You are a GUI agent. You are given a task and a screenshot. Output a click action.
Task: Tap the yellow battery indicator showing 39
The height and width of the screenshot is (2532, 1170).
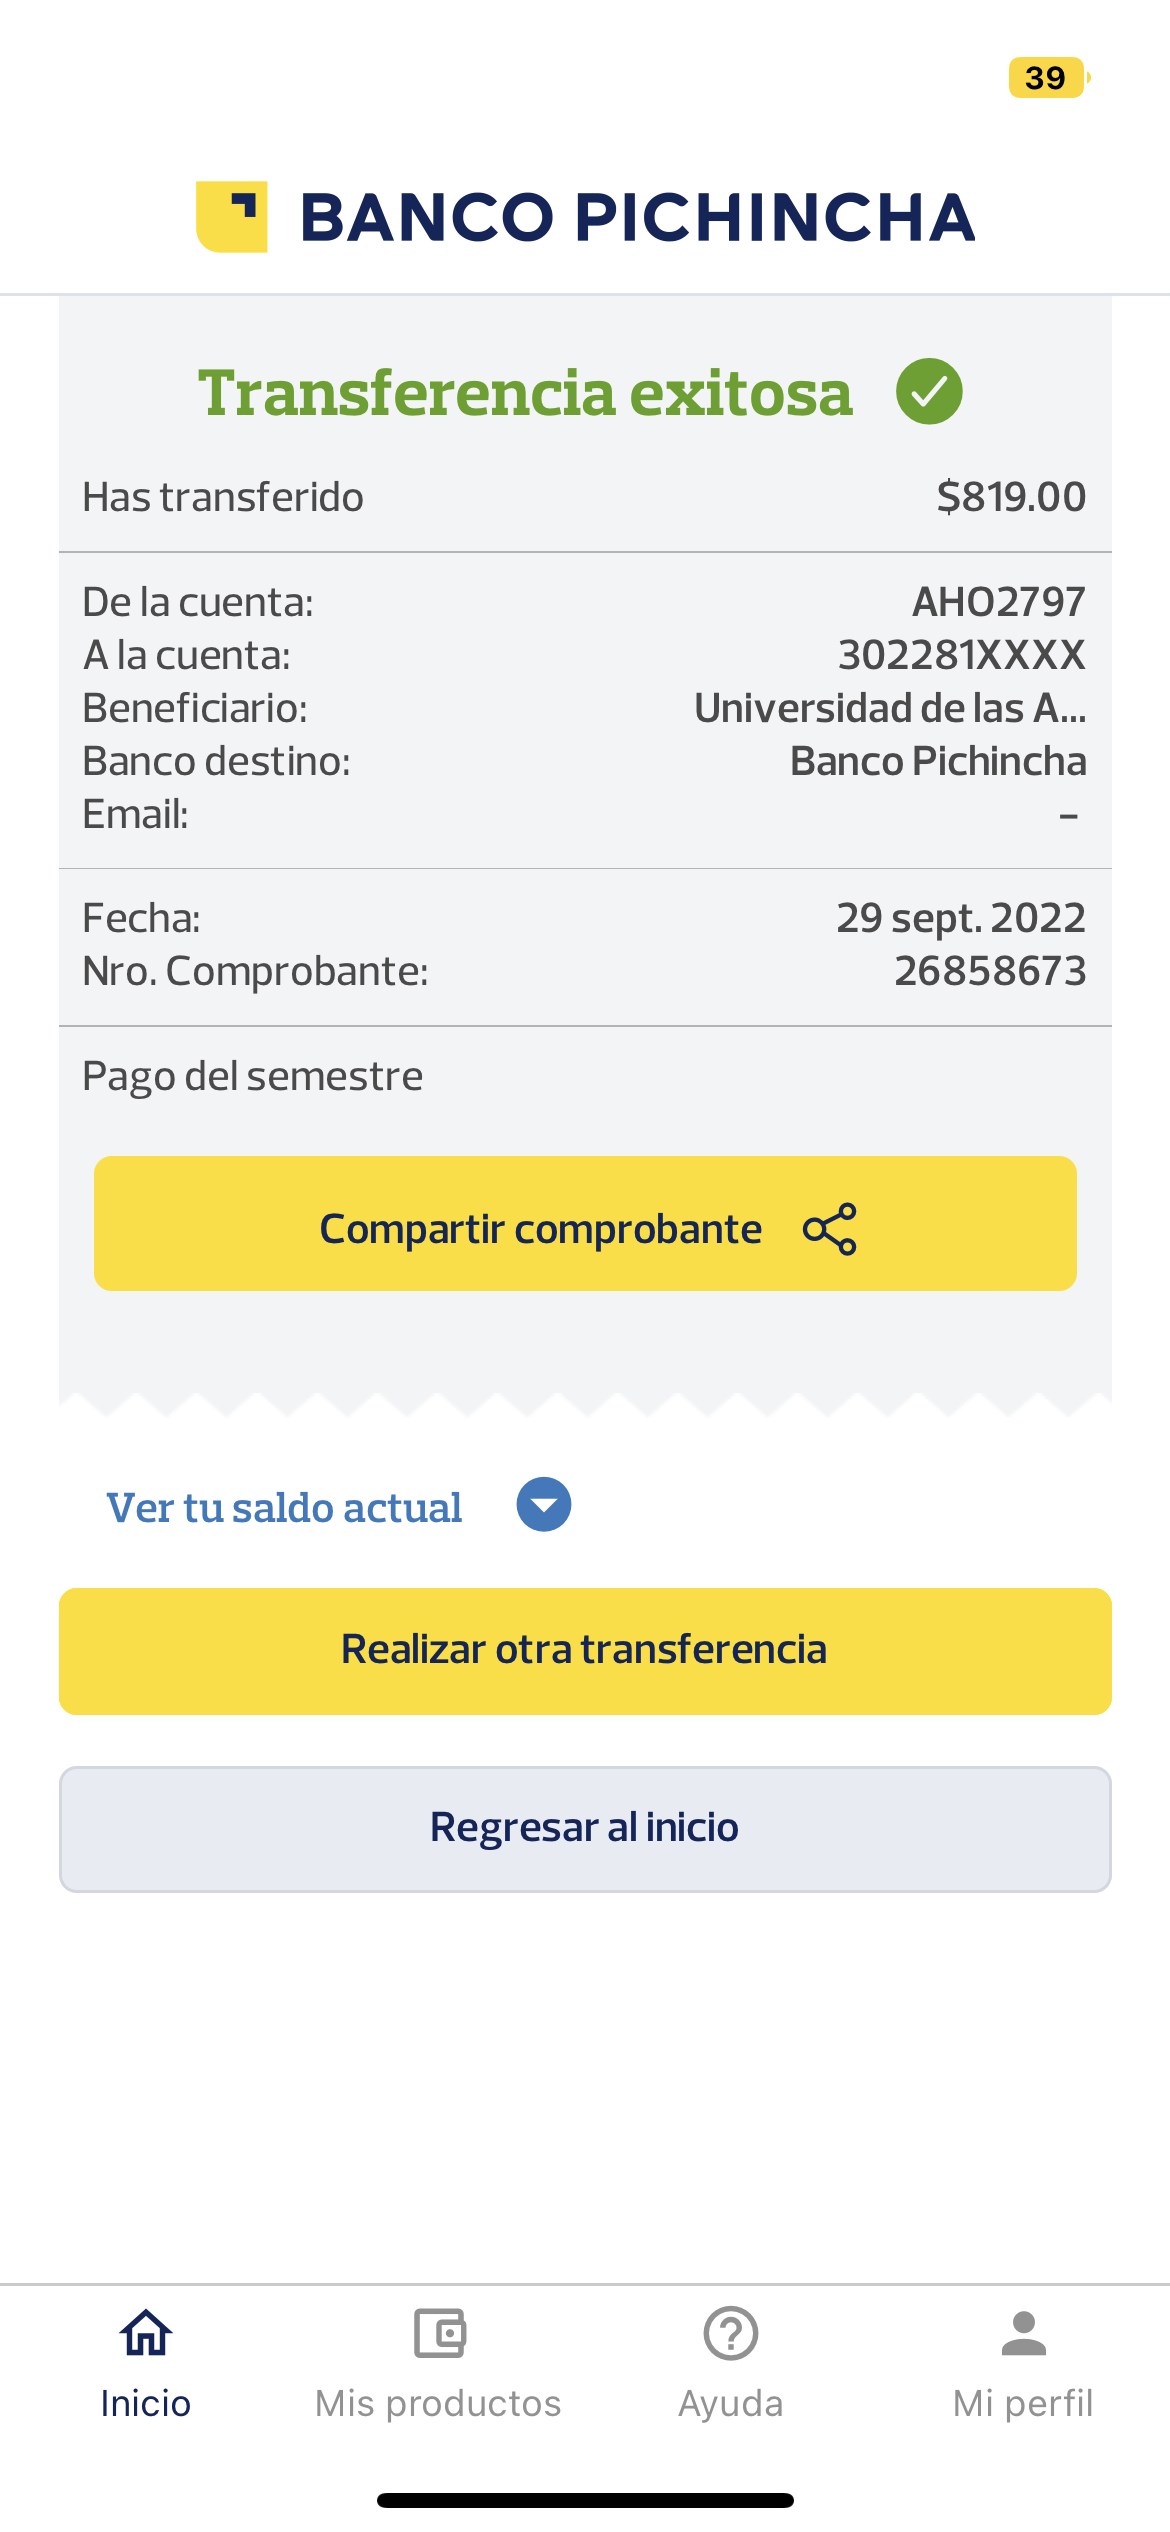pos(1046,78)
